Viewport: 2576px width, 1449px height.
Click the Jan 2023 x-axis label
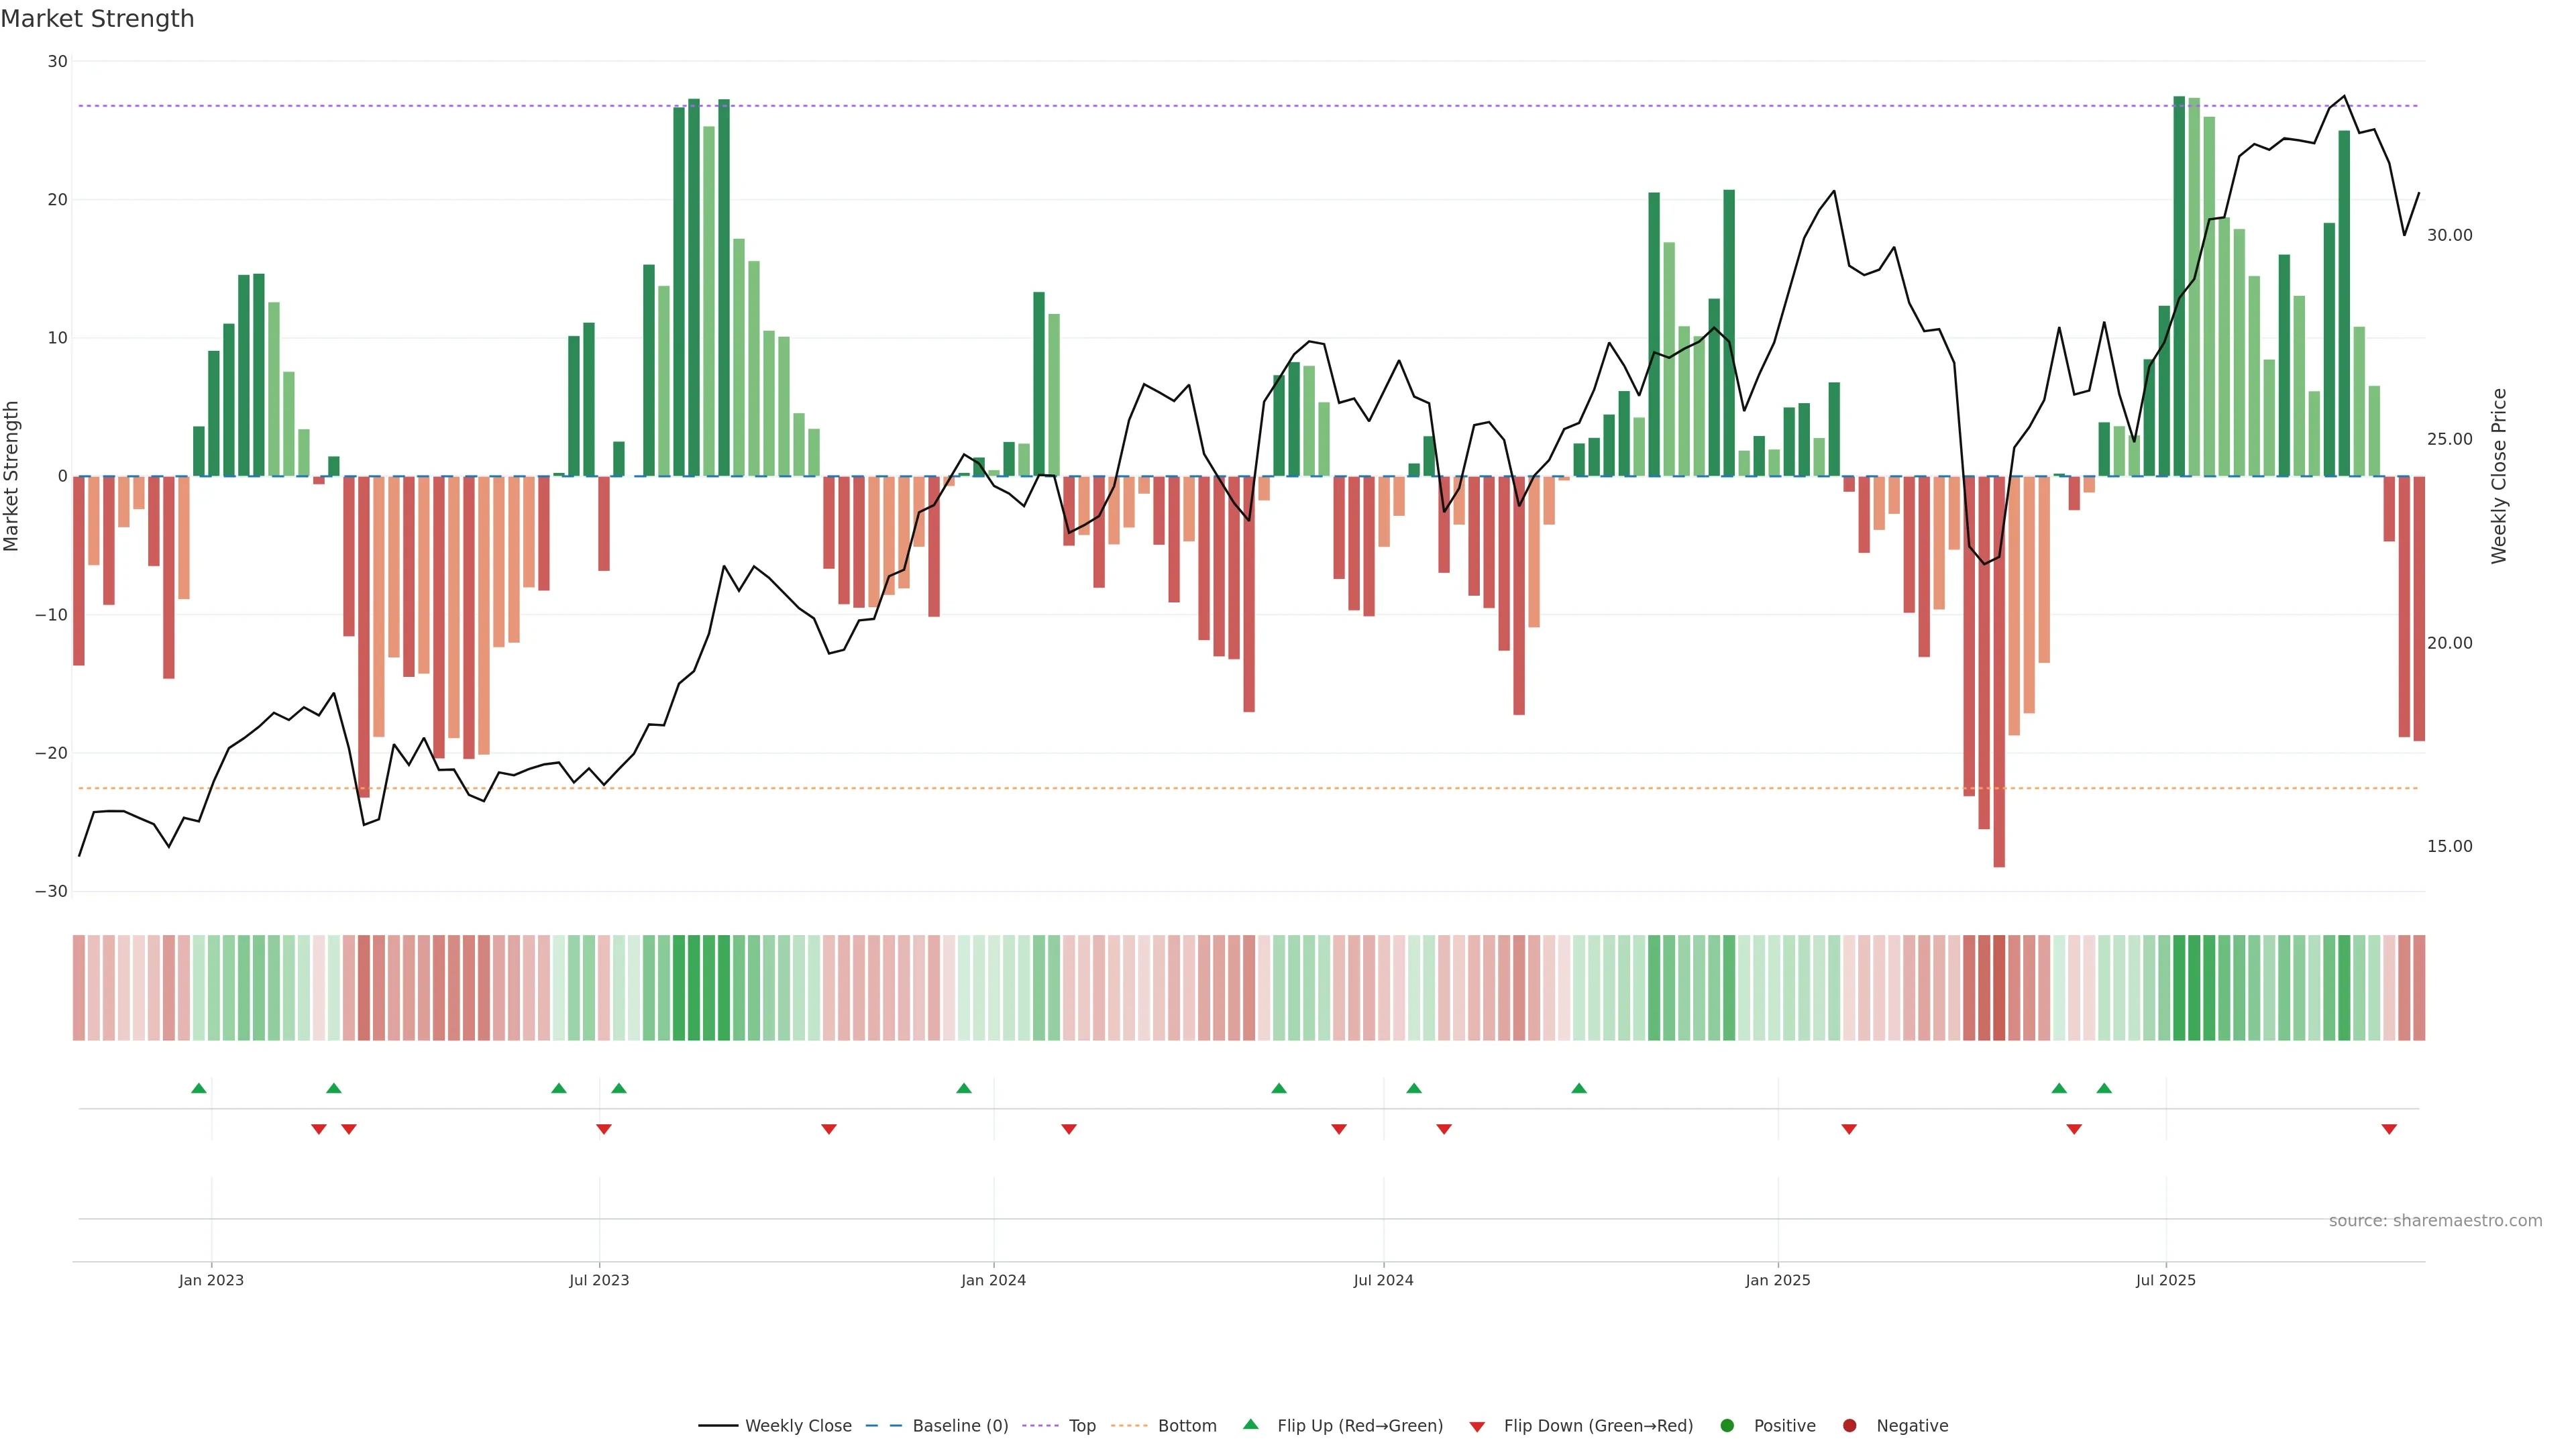click(211, 1280)
